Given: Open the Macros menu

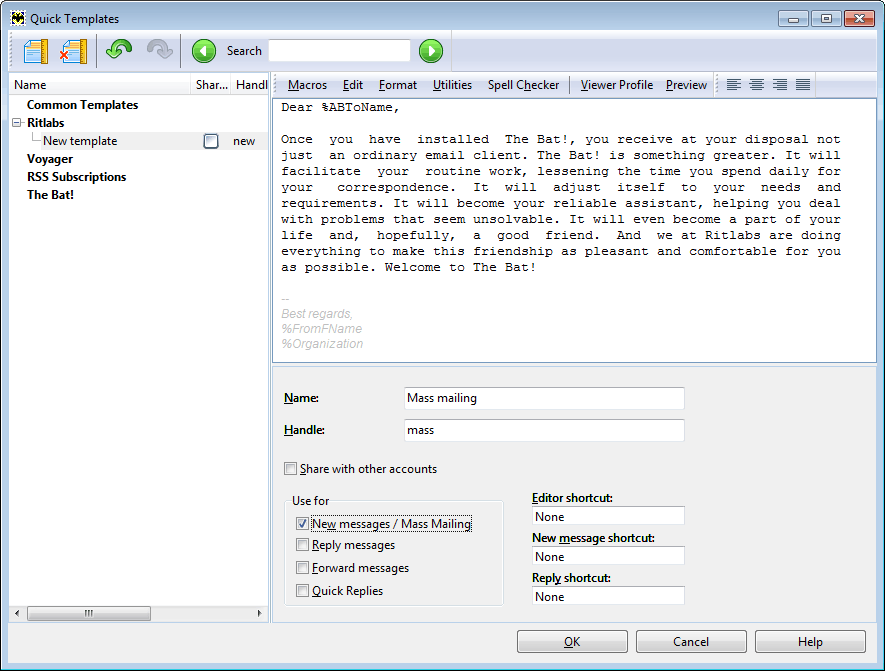Looking at the screenshot, I should [x=307, y=85].
